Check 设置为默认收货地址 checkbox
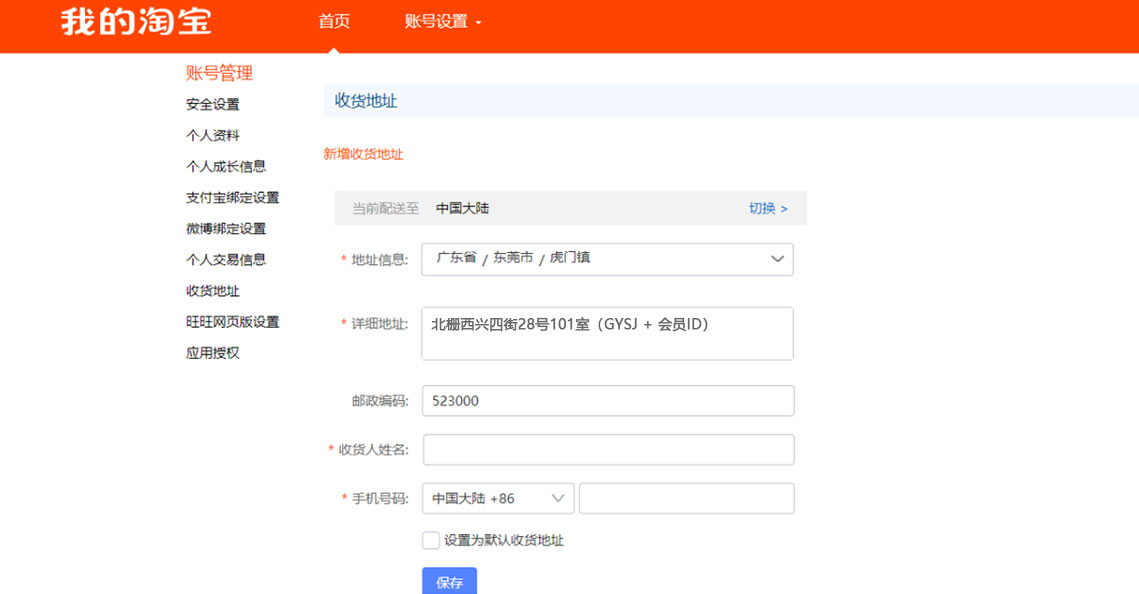The image size is (1139, 594). coord(431,540)
